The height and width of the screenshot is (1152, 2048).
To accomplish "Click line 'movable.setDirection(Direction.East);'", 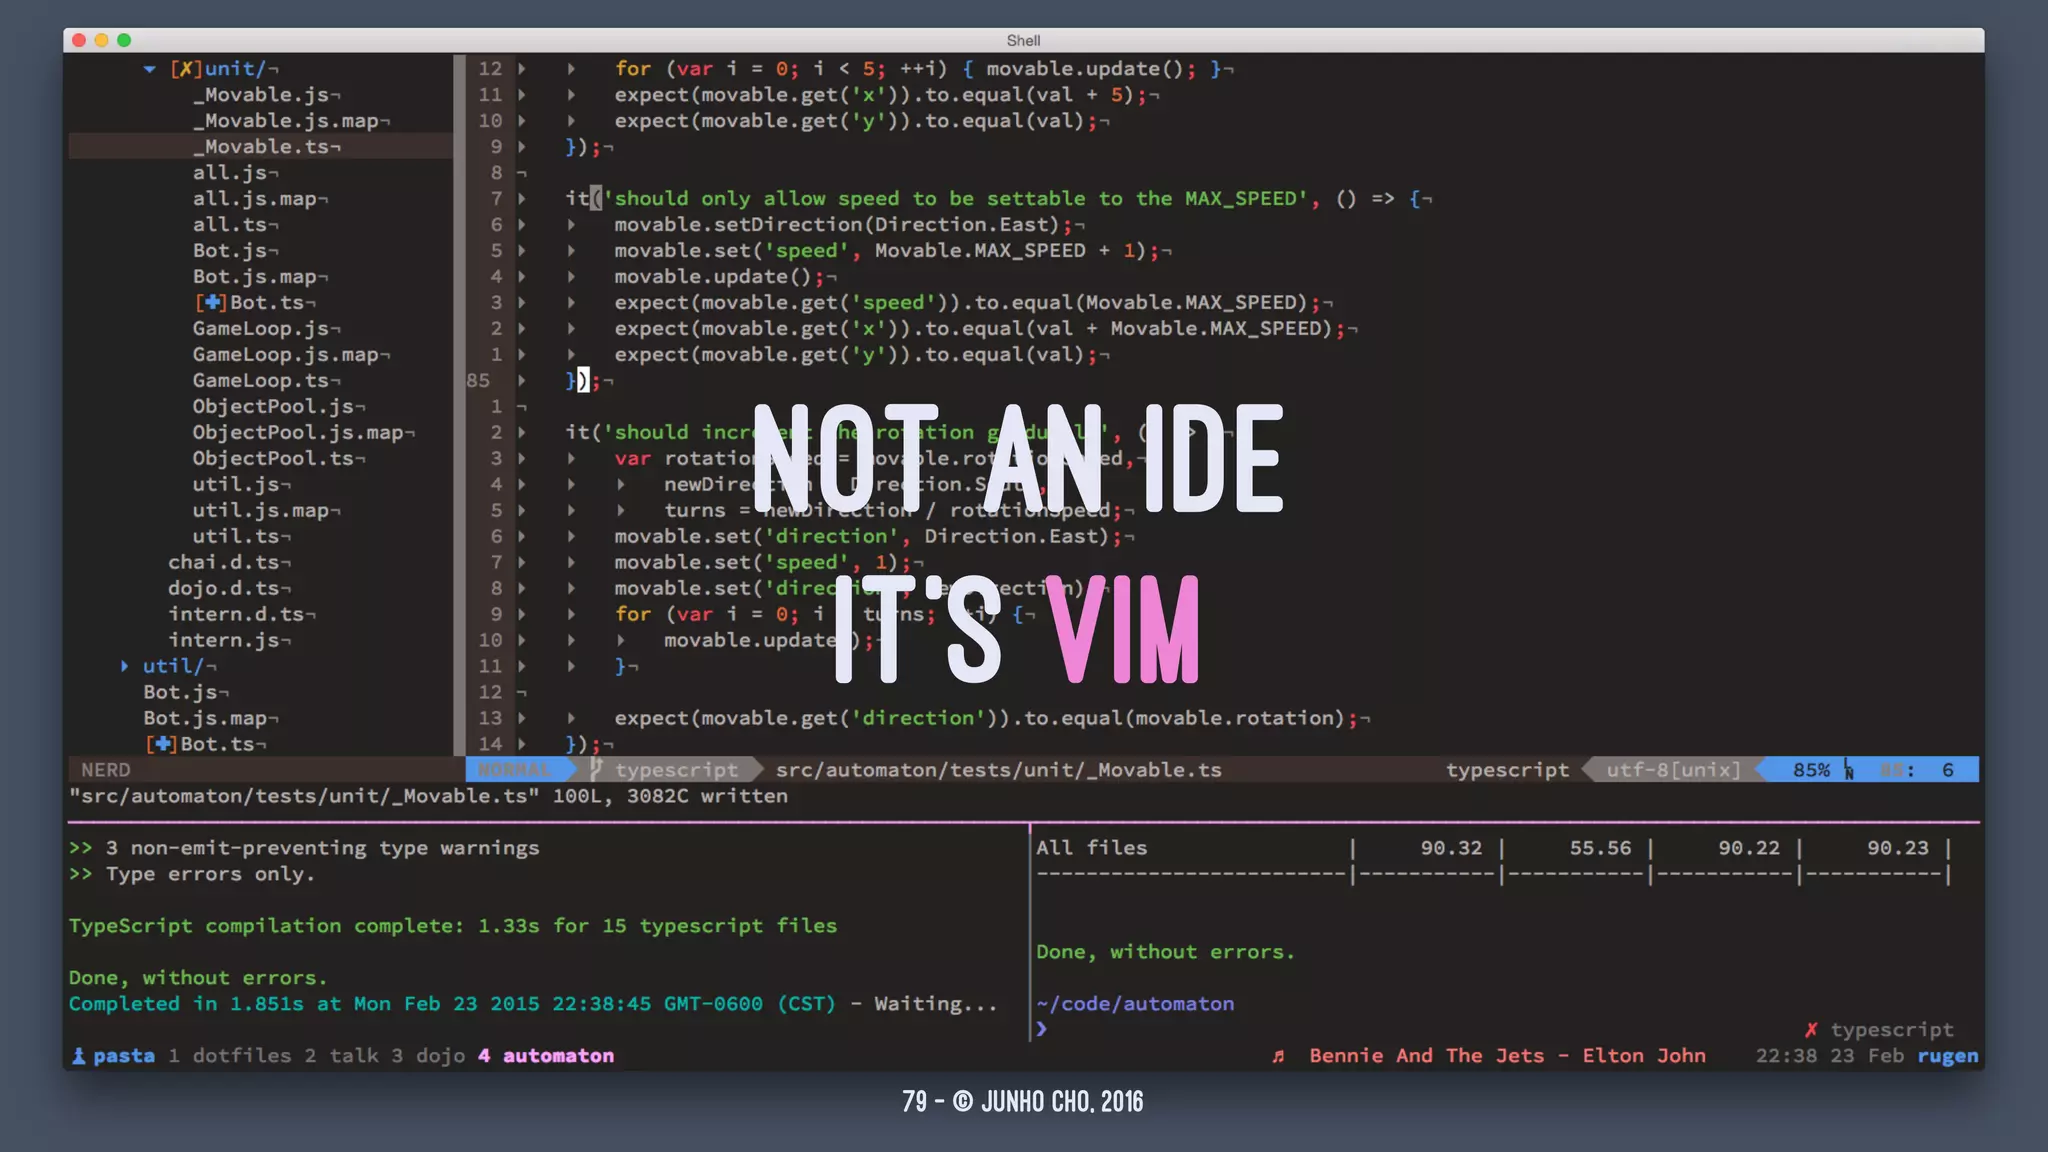I will (x=843, y=225).
